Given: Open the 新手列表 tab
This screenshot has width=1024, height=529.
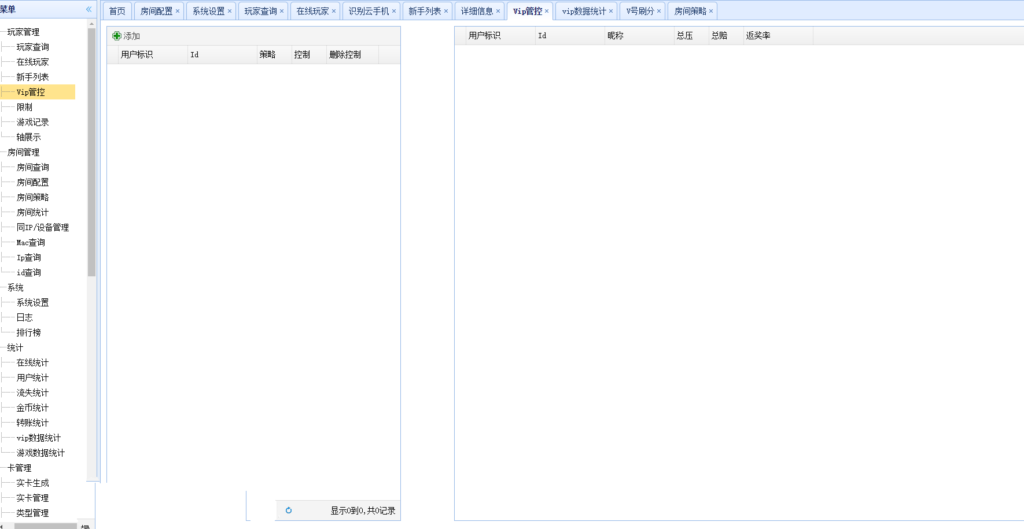Looking at the screenshot, I should [x=425, y=11].
